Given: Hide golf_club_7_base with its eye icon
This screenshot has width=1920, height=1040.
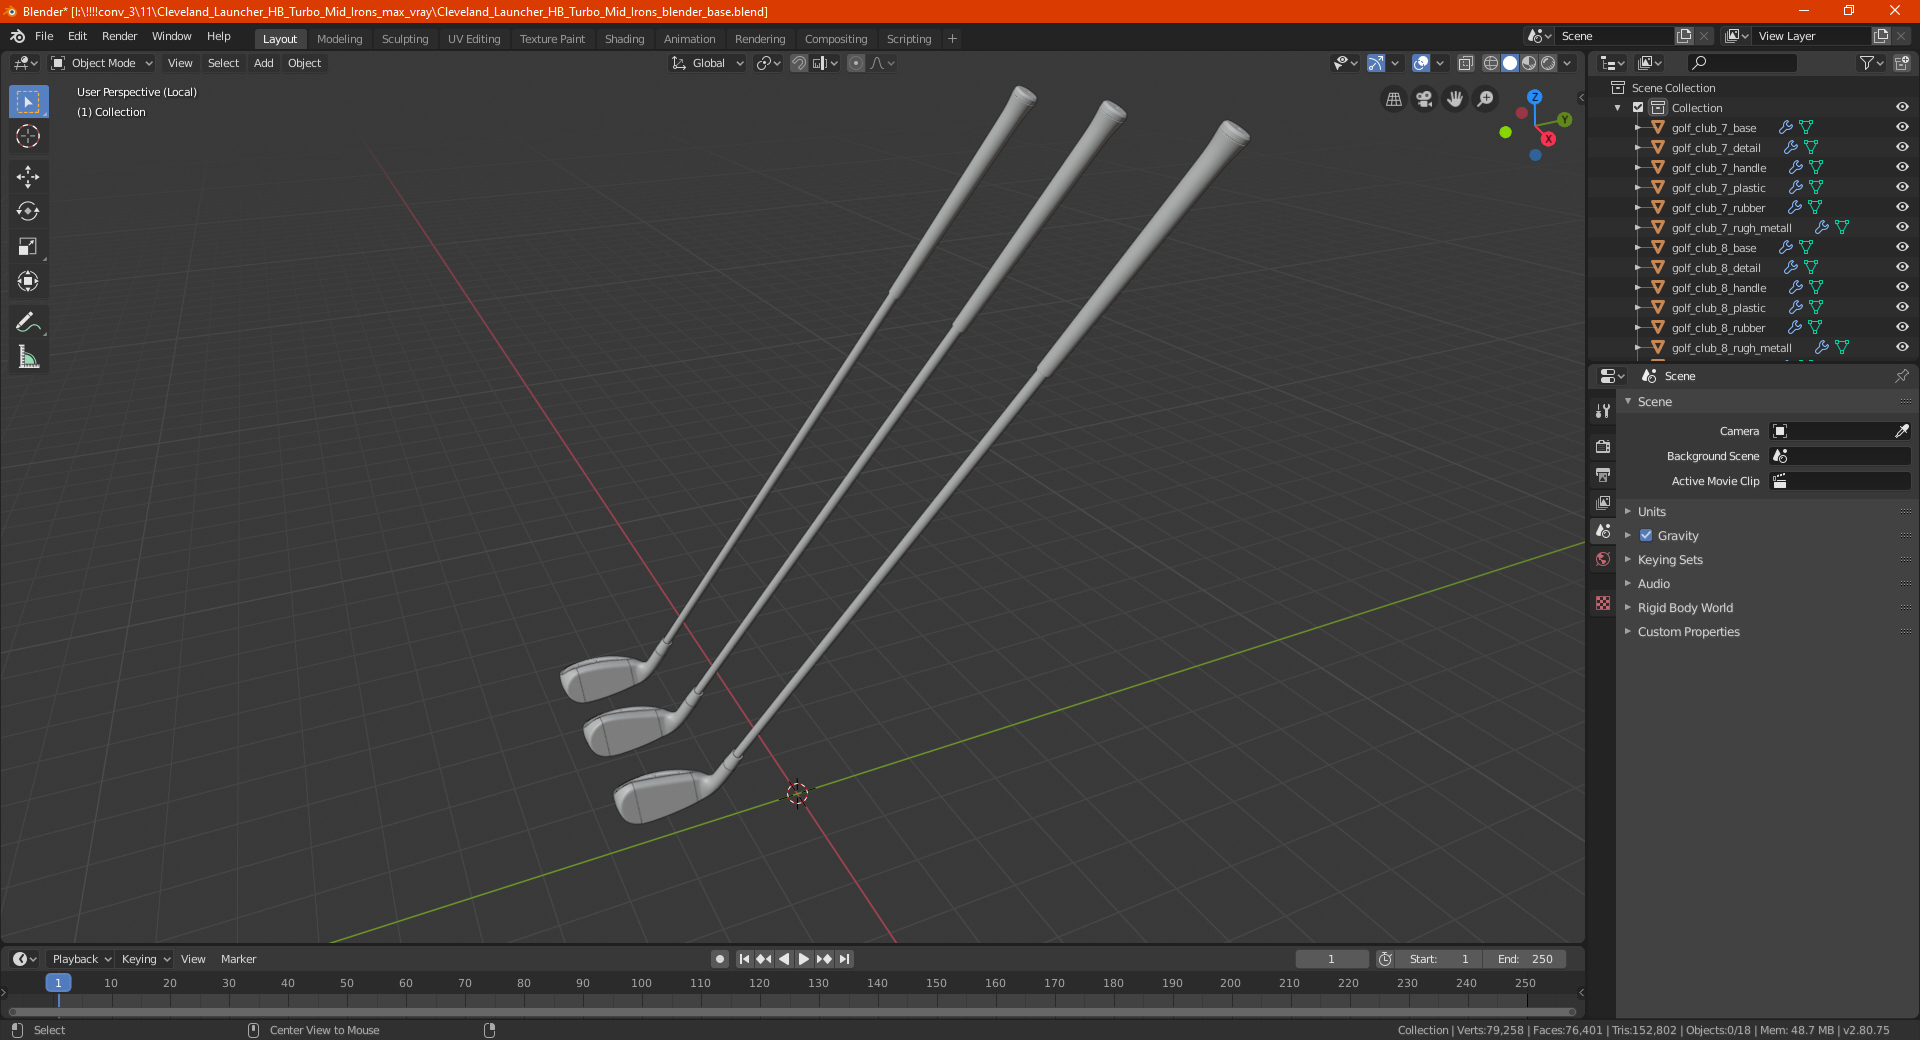Looking at the screenshot, I should tap(1901, 127).
